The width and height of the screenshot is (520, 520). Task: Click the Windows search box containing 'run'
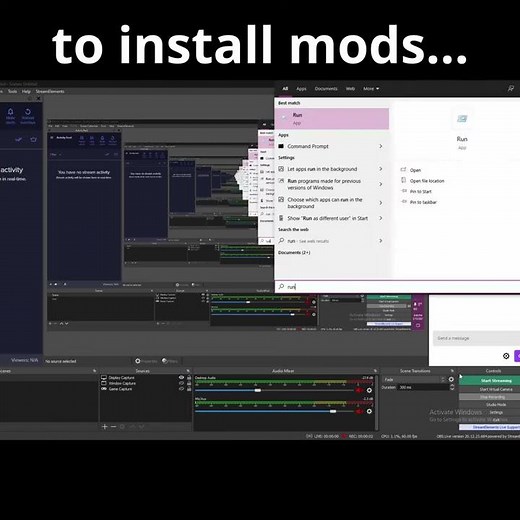397,287
